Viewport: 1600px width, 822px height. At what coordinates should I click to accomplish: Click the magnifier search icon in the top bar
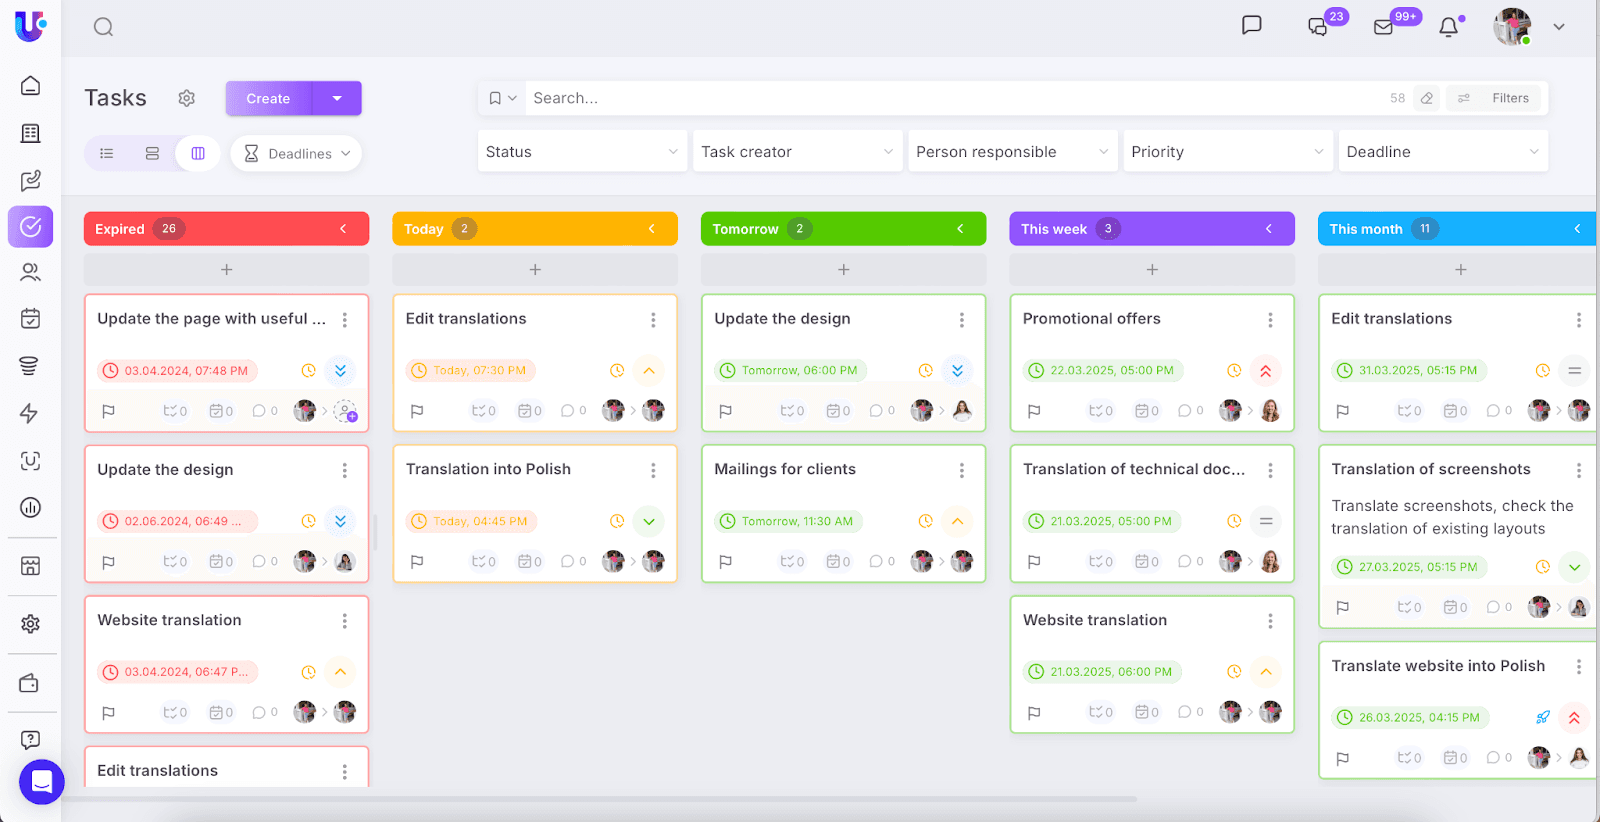point(103,27)
